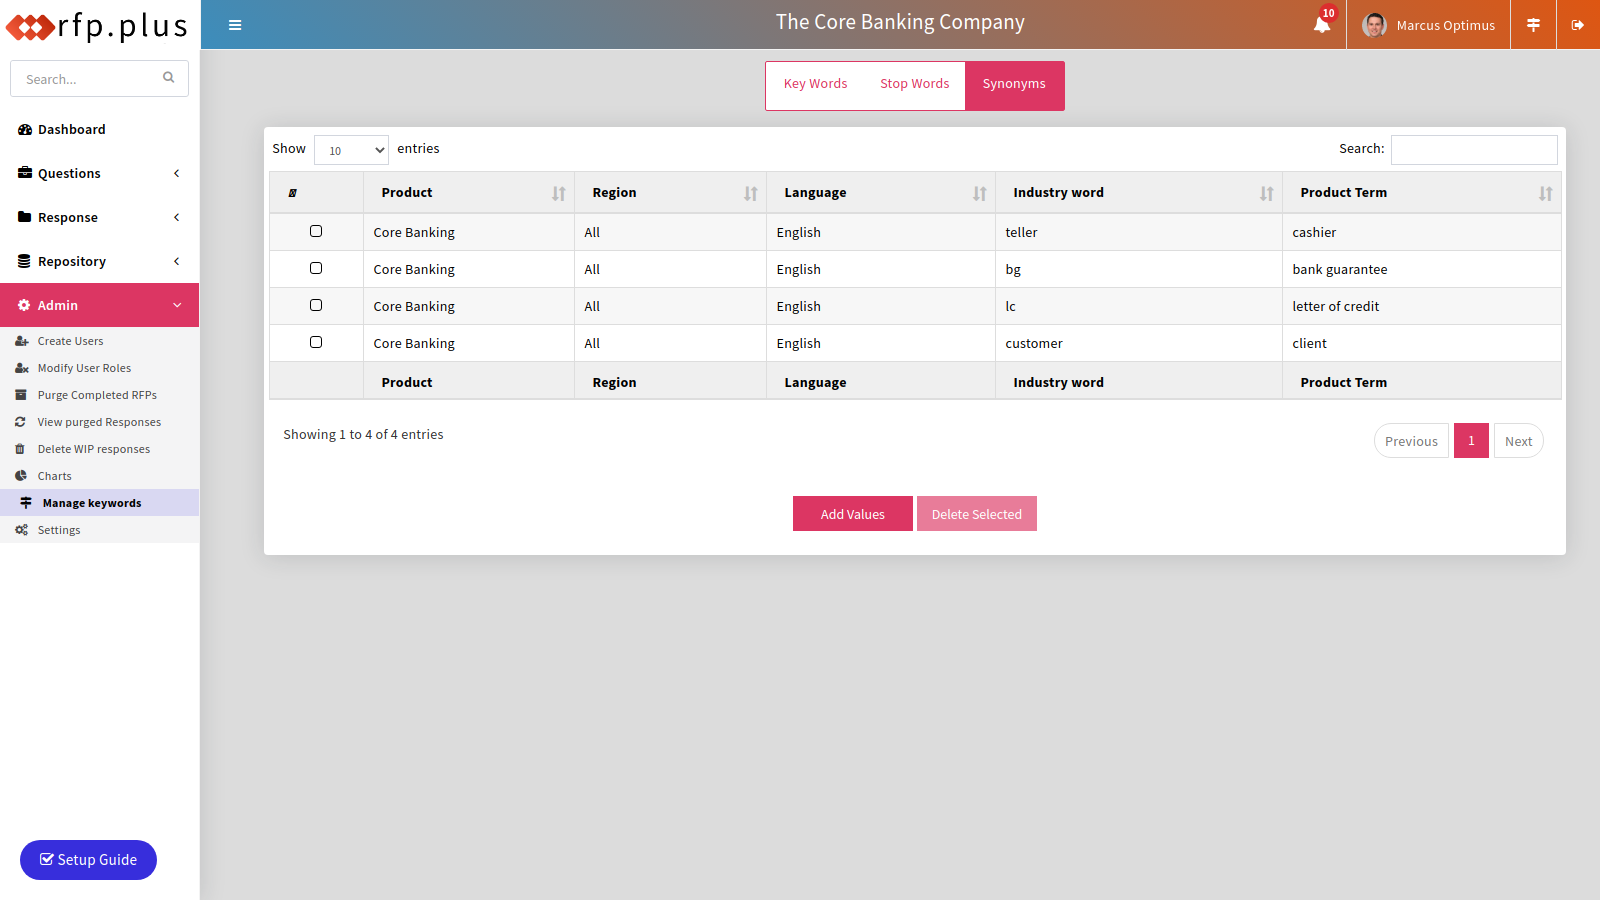Click the 'client' product term cell

1421,343
